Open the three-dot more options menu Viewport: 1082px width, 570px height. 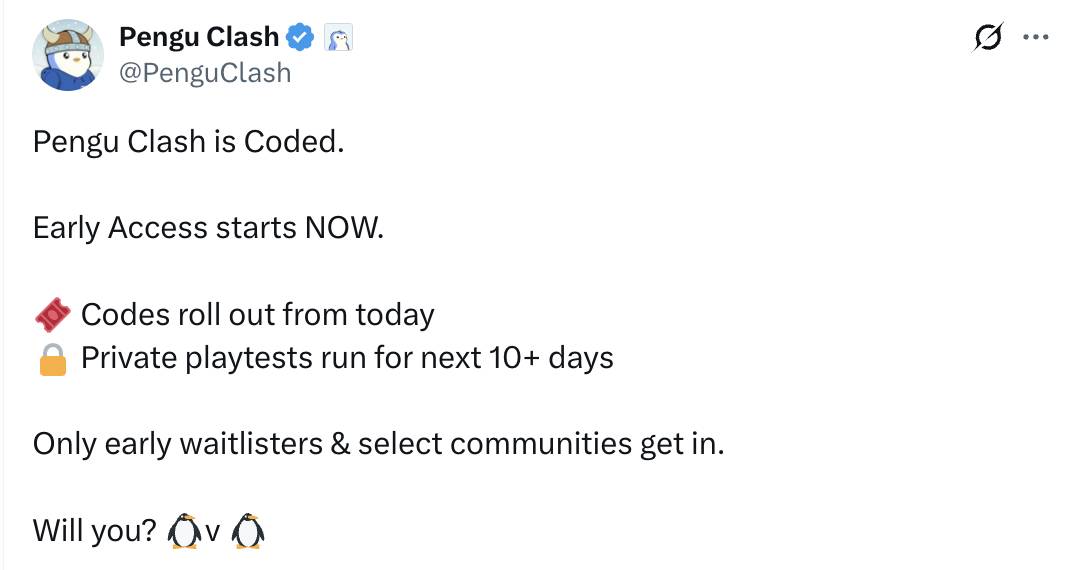point(1036,37)
